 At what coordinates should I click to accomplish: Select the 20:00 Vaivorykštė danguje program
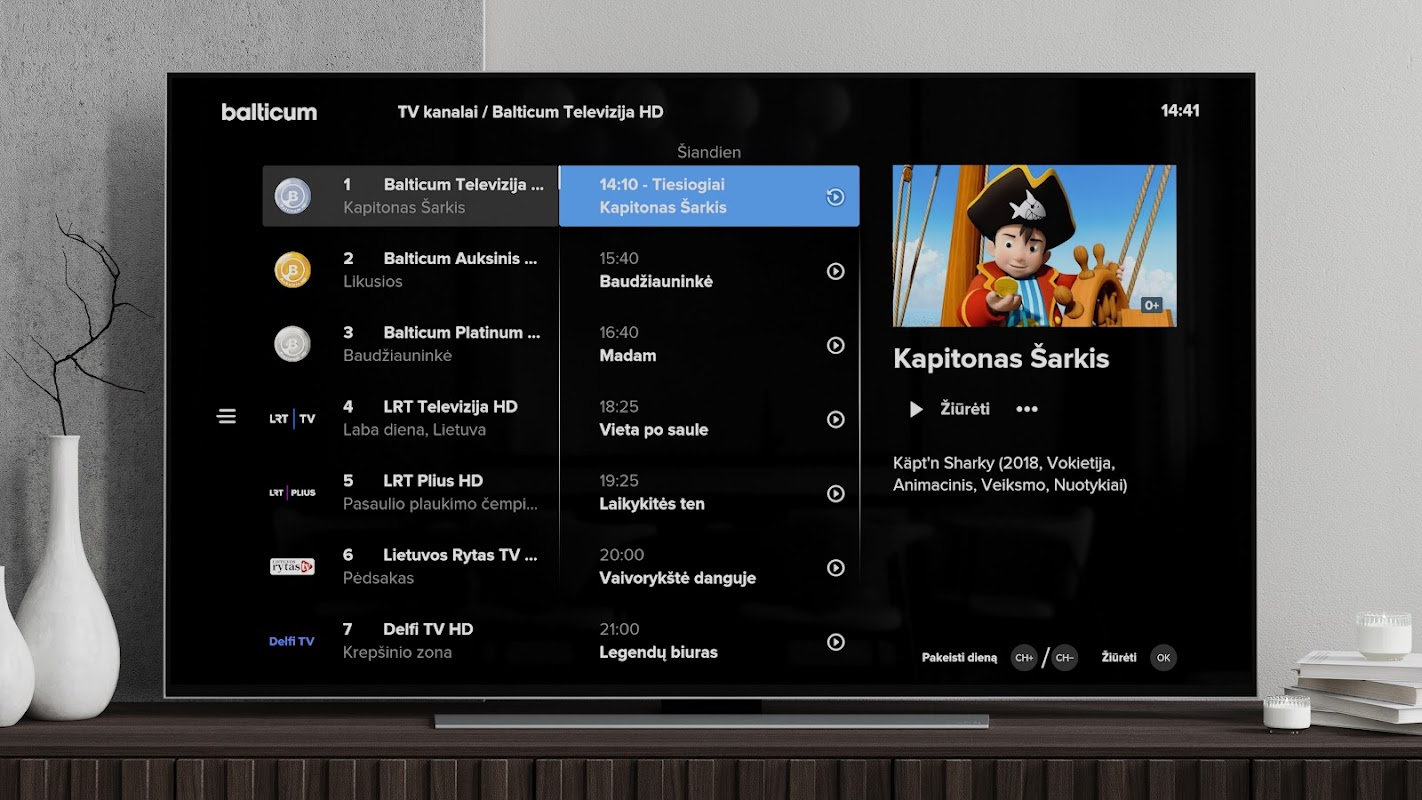coord(709,566)
